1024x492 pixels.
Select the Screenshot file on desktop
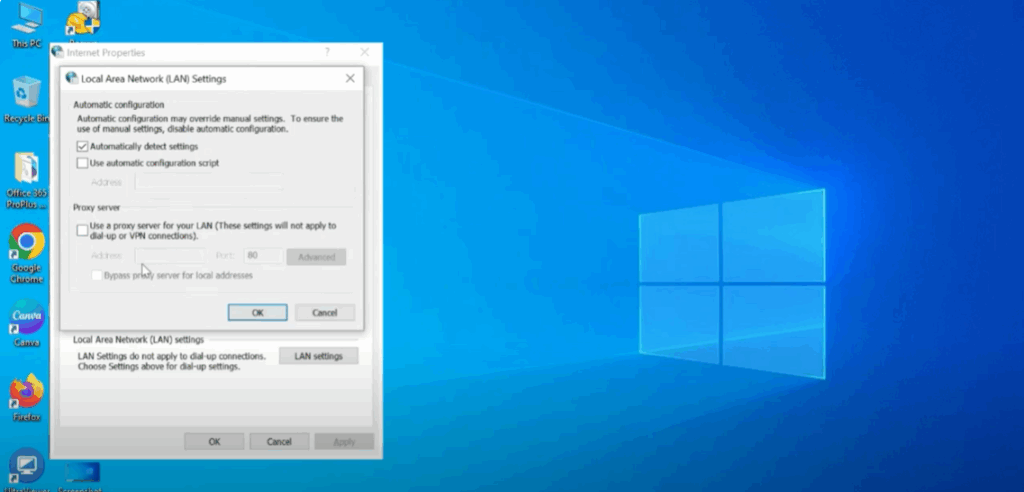point(82,476)
